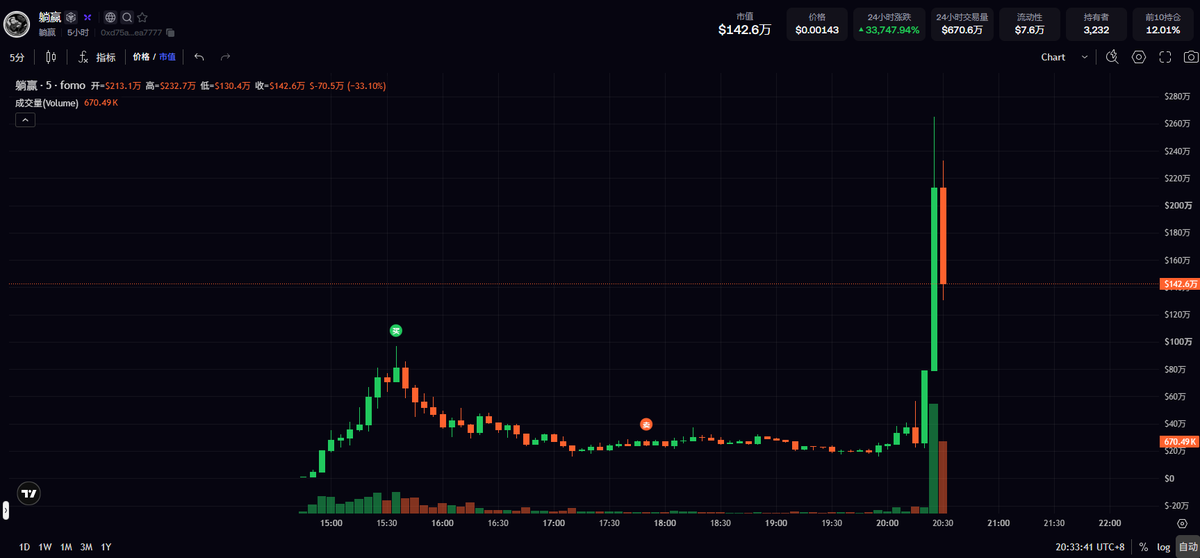Collapse the indicator legend with the chevron
The image size is (1200, 558).
[26, 120]
